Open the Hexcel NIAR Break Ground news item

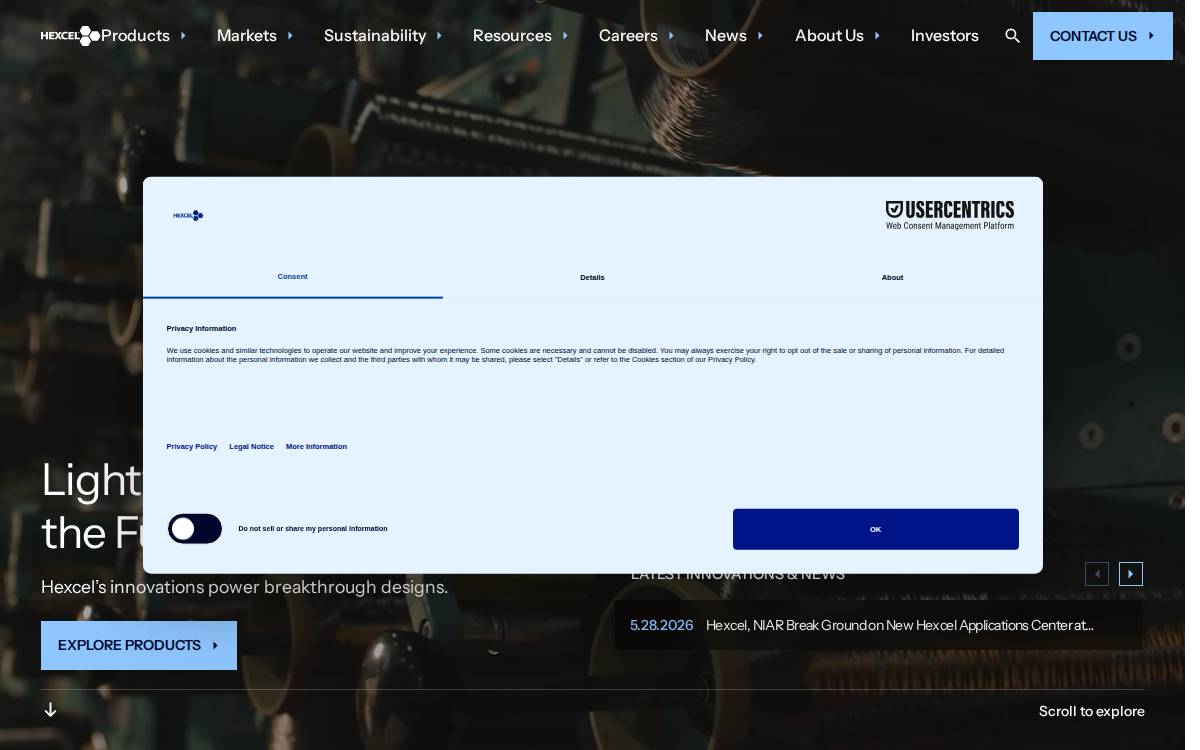900,625
